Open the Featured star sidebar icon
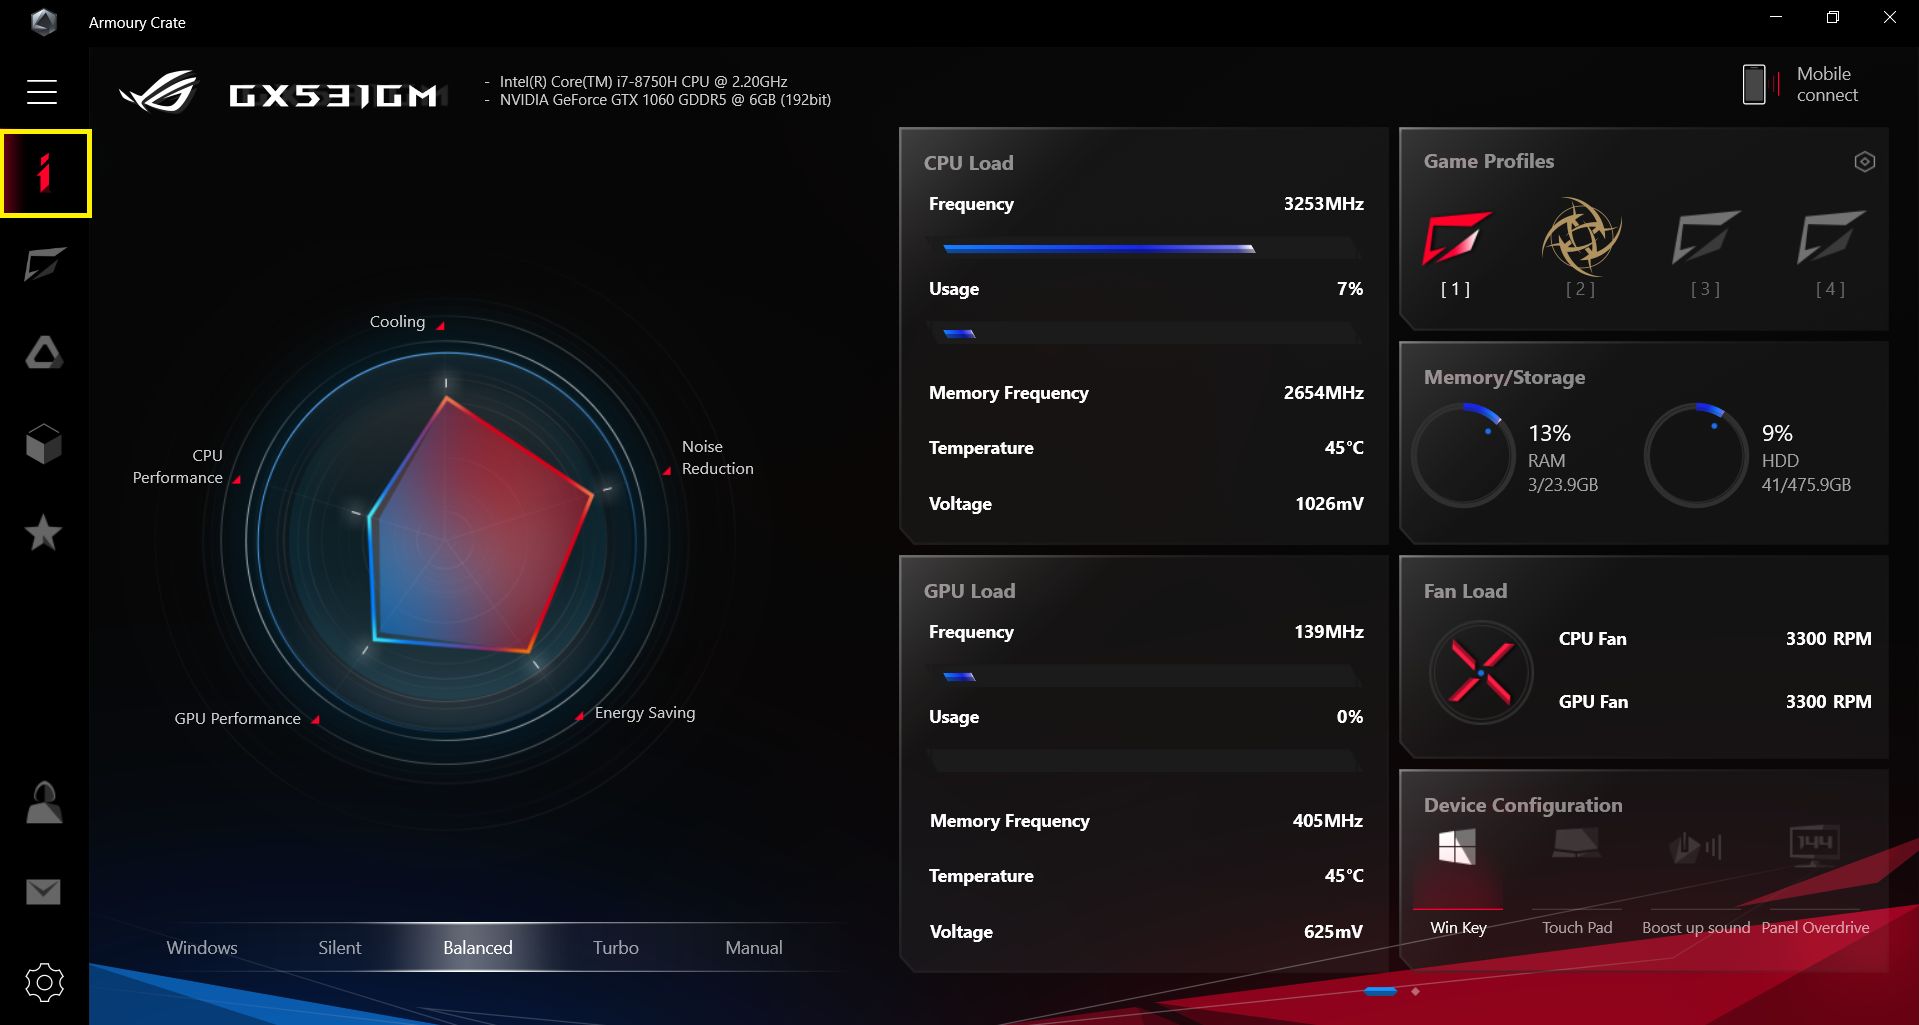 (x=43, y=533)
